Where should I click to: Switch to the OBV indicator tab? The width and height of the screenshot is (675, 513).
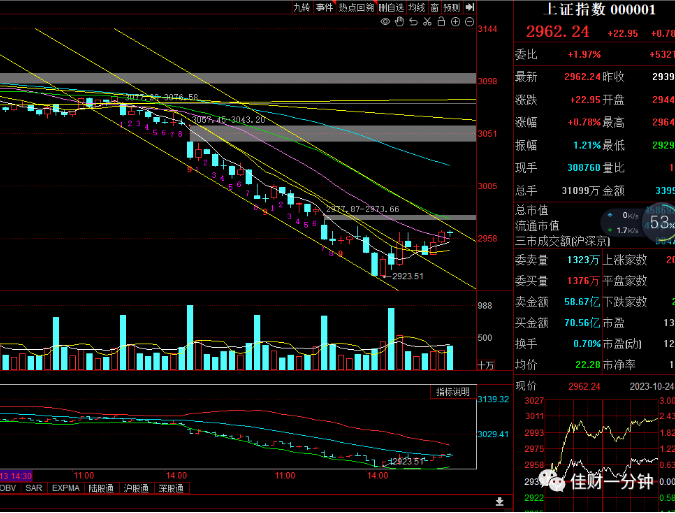click(8, 488)
